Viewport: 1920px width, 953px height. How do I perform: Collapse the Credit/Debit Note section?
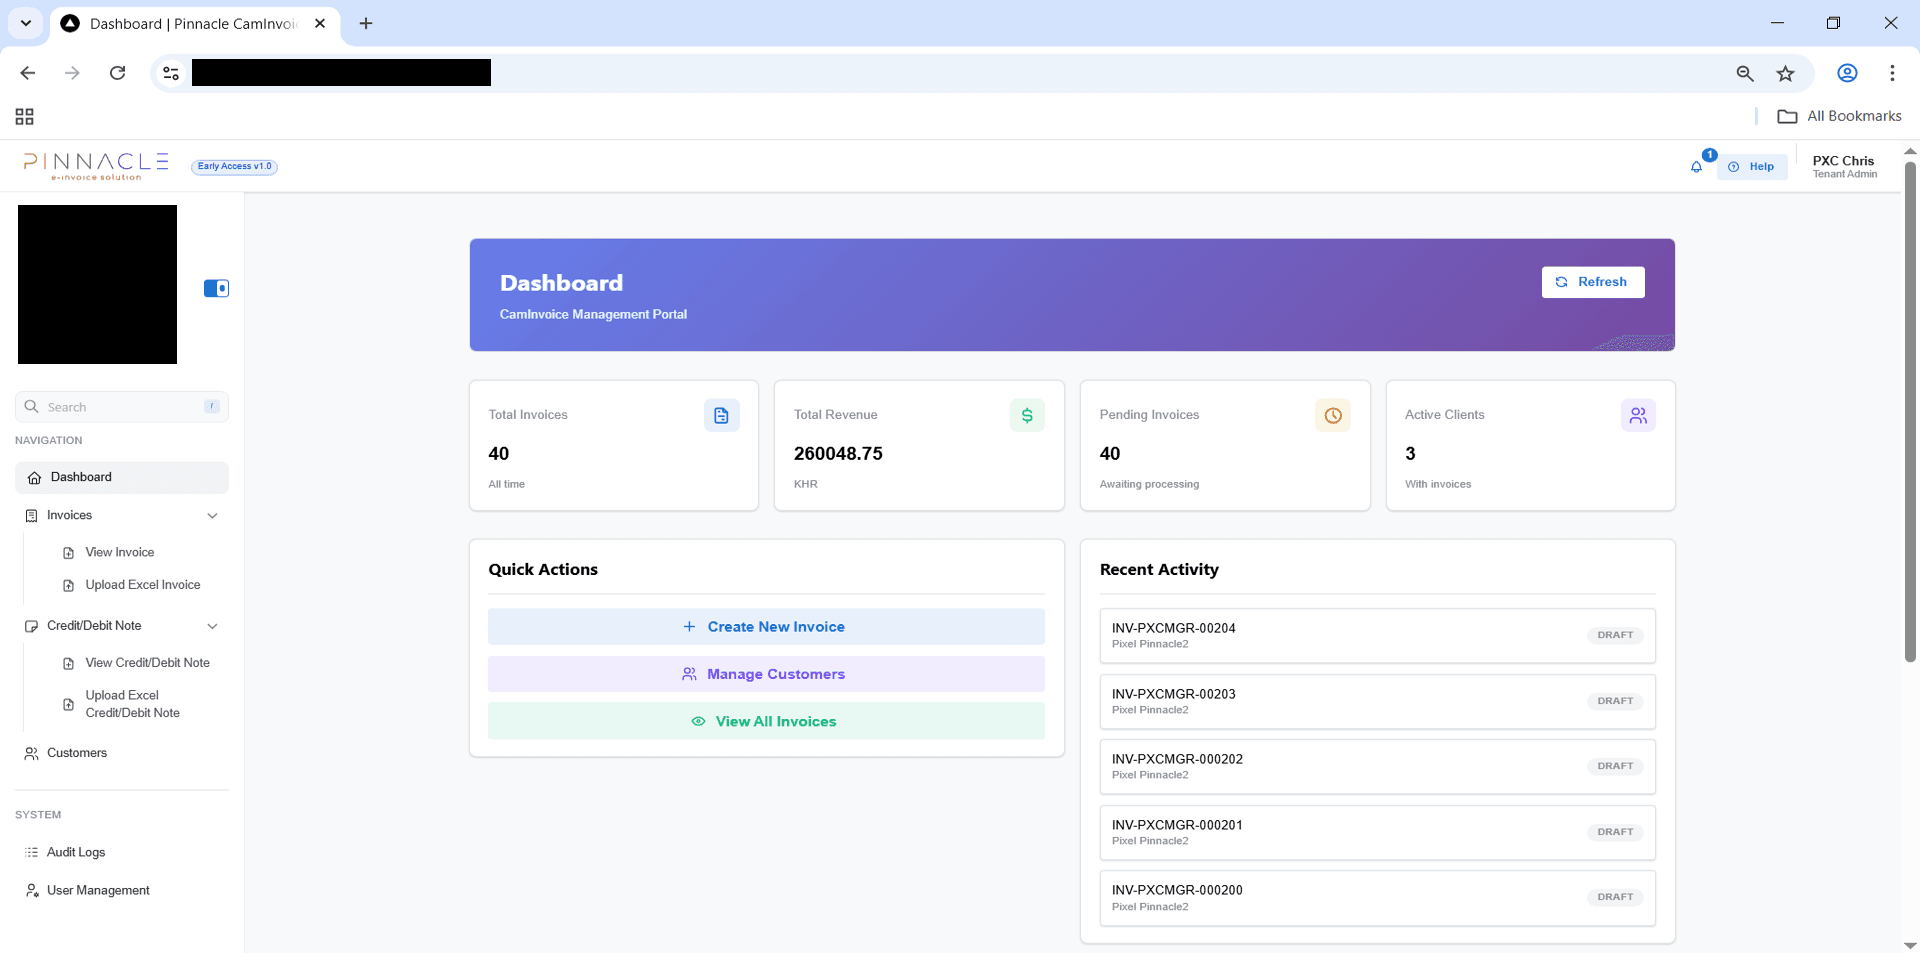(212, 626)
